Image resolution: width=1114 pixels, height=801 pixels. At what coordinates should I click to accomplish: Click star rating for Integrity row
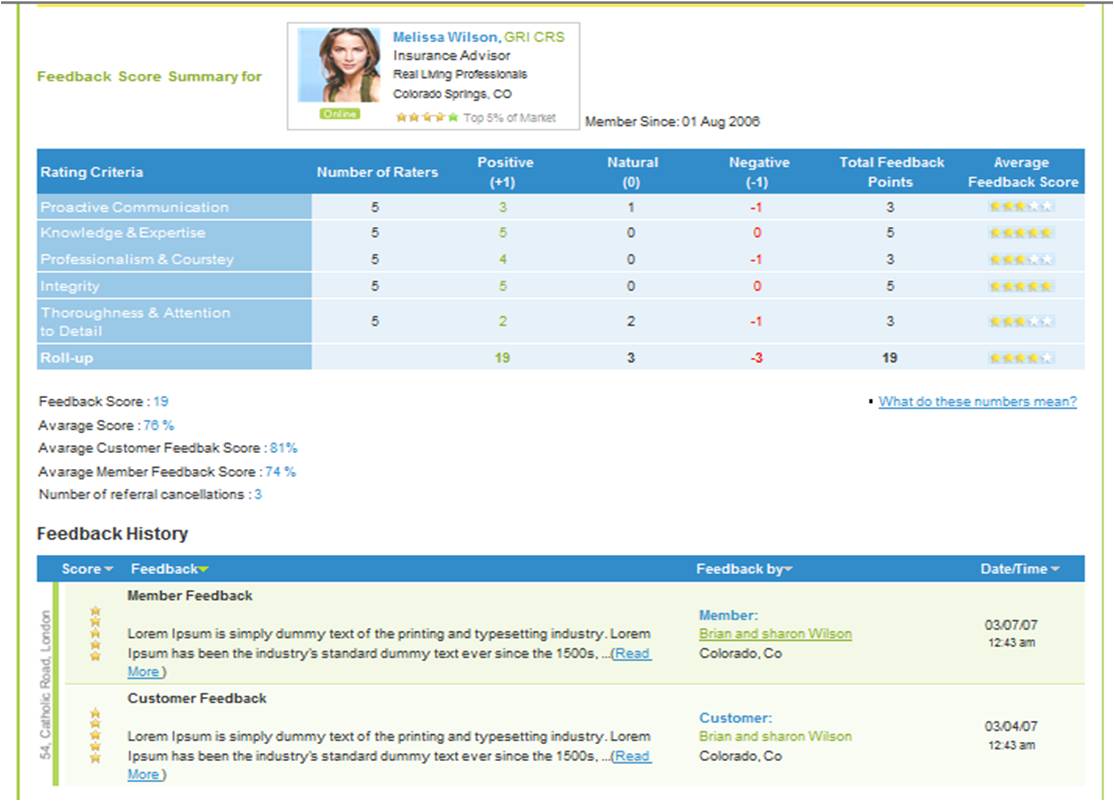(1021, 286)
